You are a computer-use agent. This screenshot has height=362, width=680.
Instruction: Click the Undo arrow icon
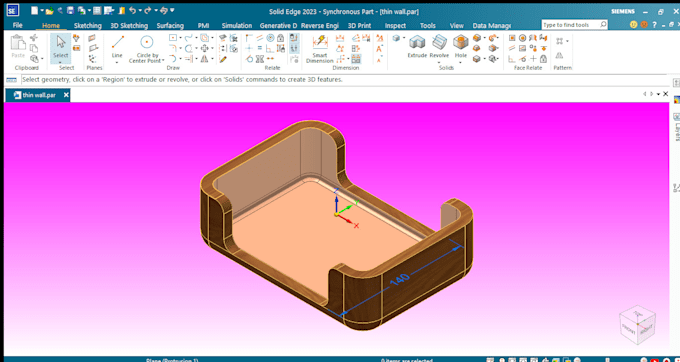(x=132, y=10)
